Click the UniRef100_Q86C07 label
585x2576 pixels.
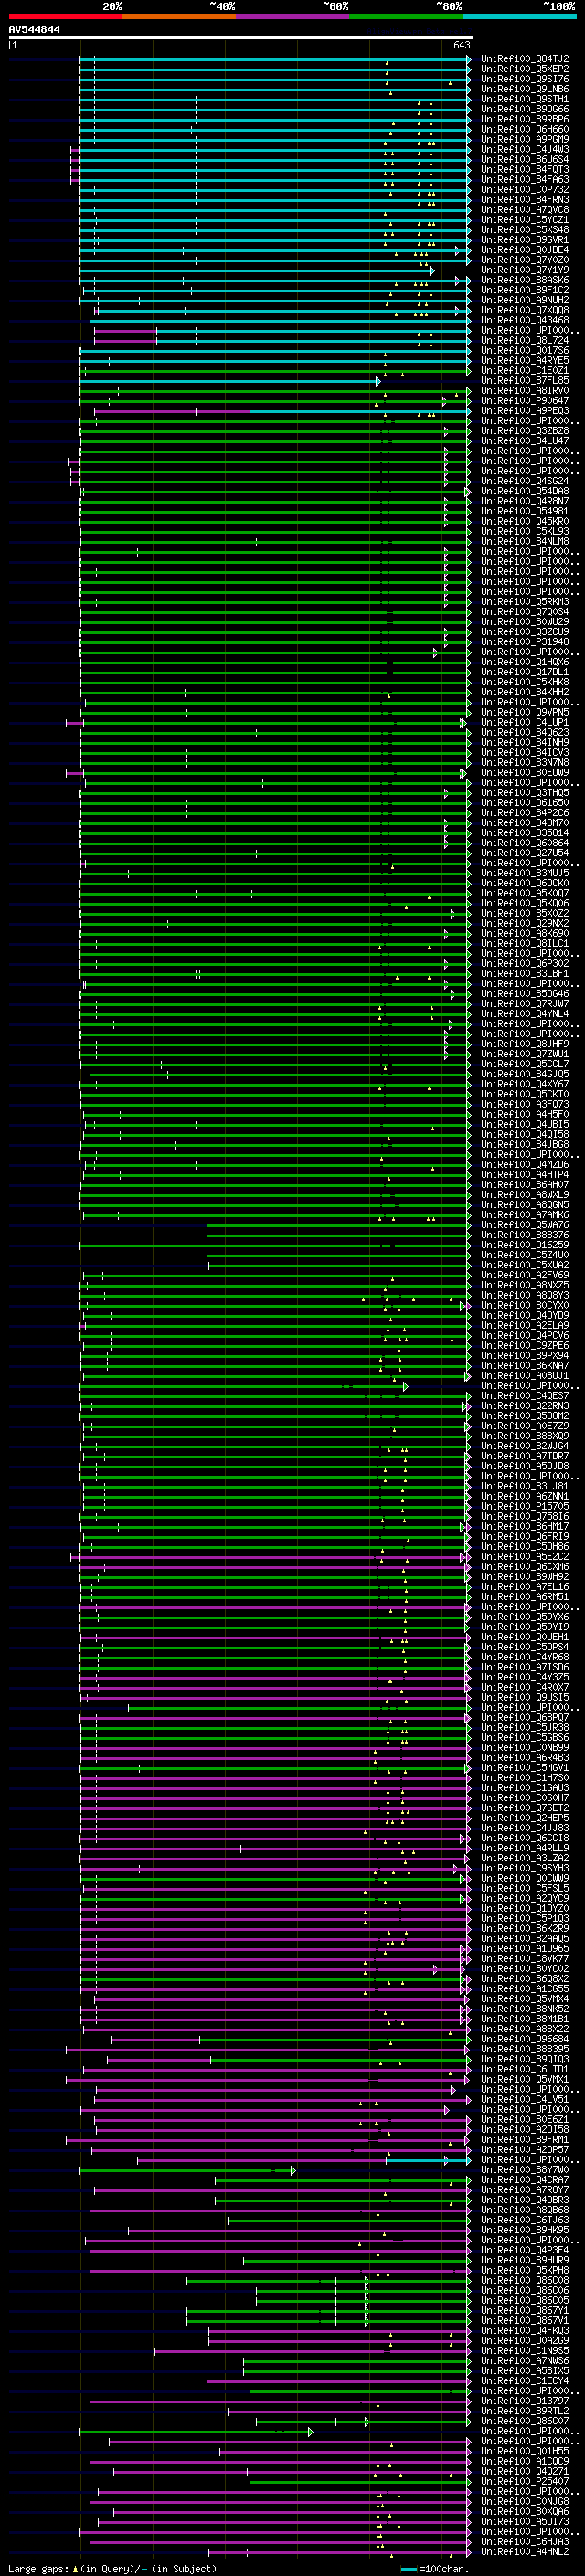[524, 2421]
